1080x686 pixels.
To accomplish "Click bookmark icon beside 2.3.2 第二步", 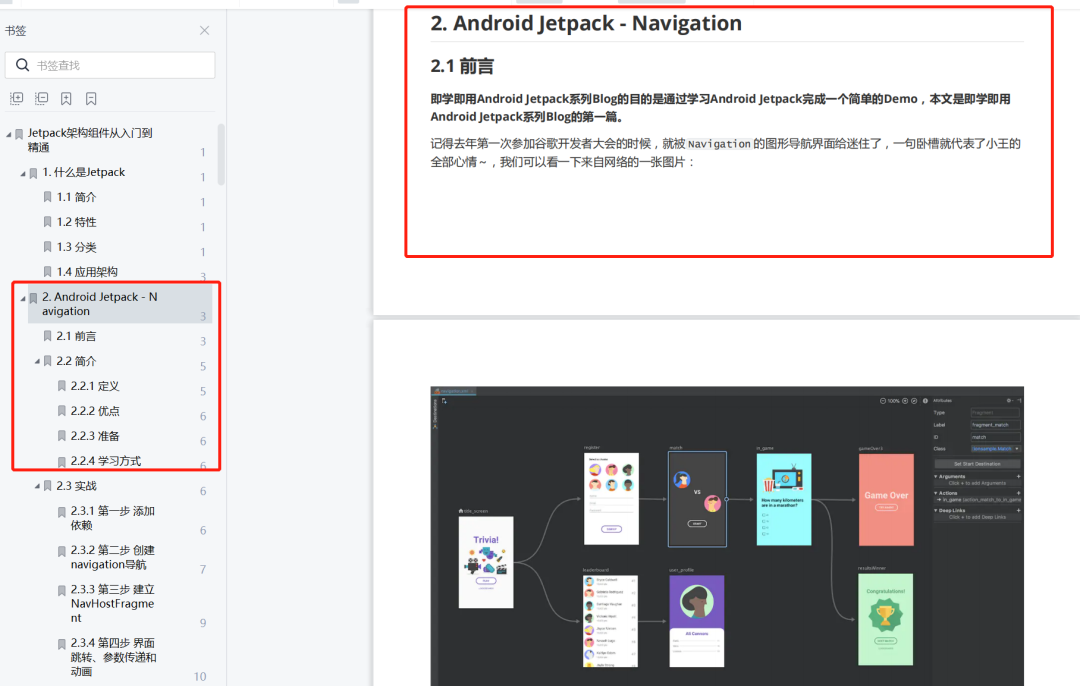I will [62, 551].
